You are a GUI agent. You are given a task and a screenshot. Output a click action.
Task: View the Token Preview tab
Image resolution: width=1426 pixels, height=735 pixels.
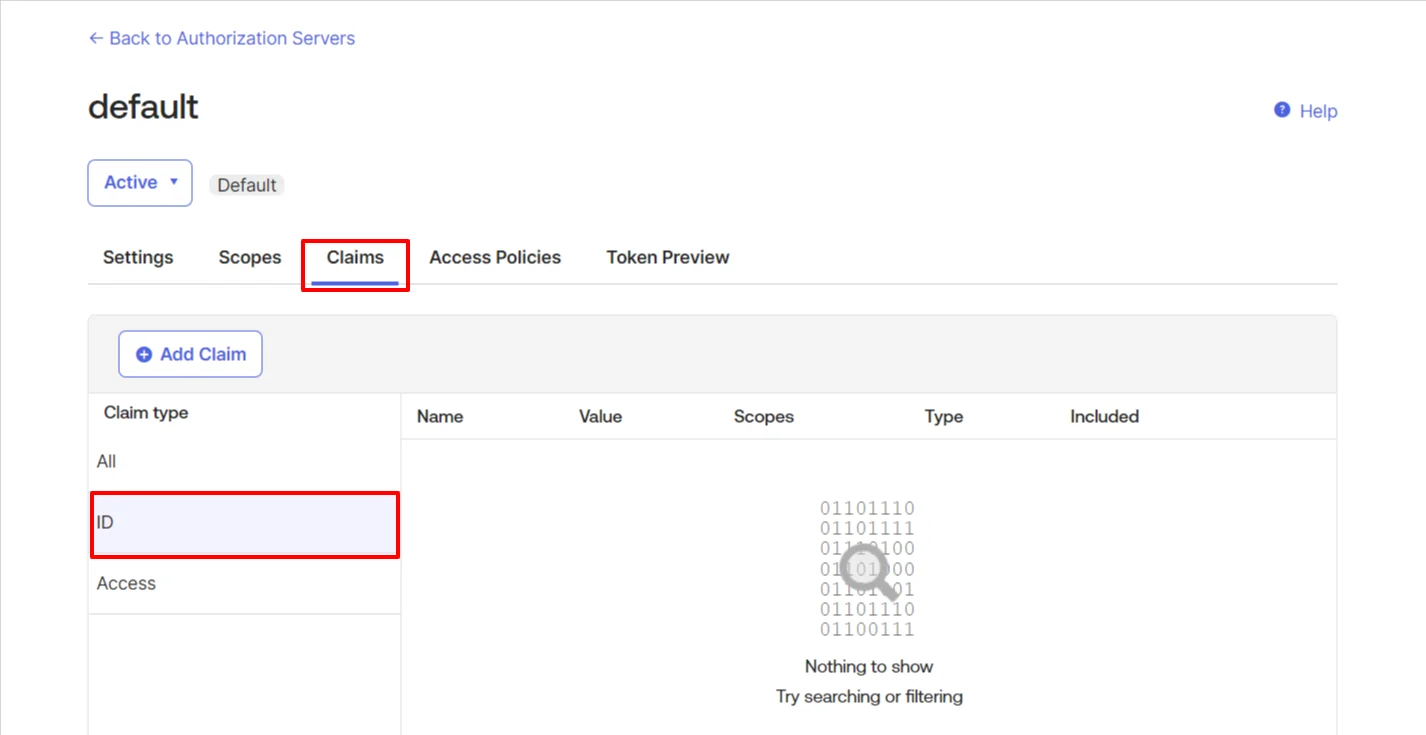point(667,257)
